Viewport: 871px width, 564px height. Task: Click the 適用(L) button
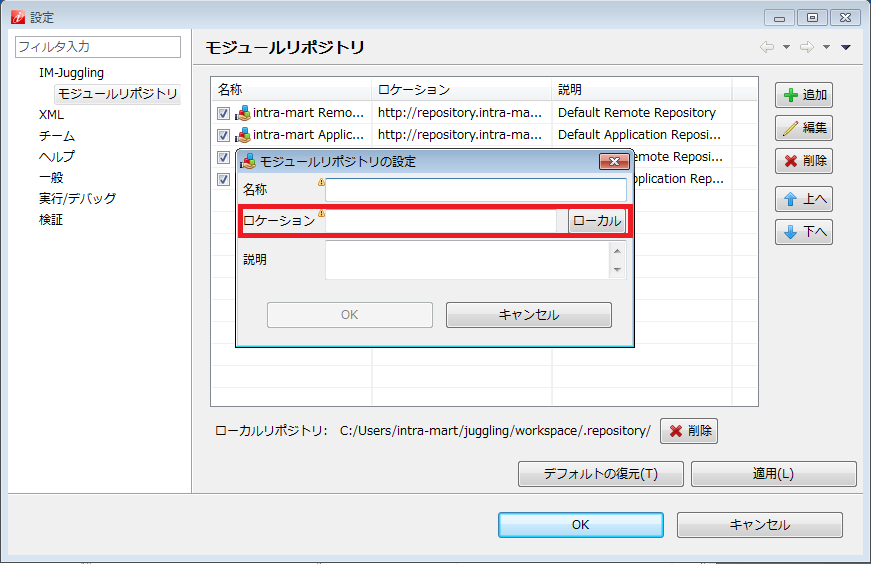click(x=773, y=474)
